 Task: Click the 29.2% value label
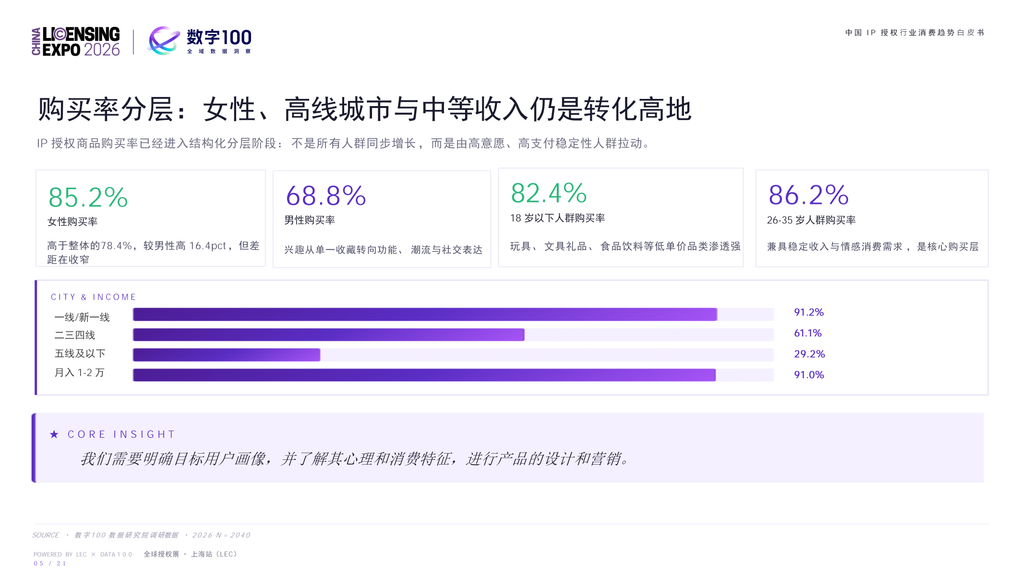[x=809, y=354]
